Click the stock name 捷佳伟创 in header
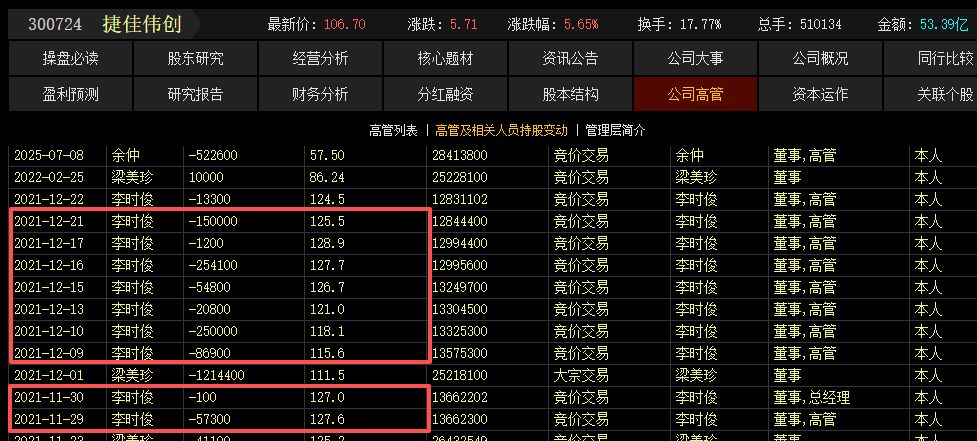This screenshot has height=441, width=977. (143, 23)
